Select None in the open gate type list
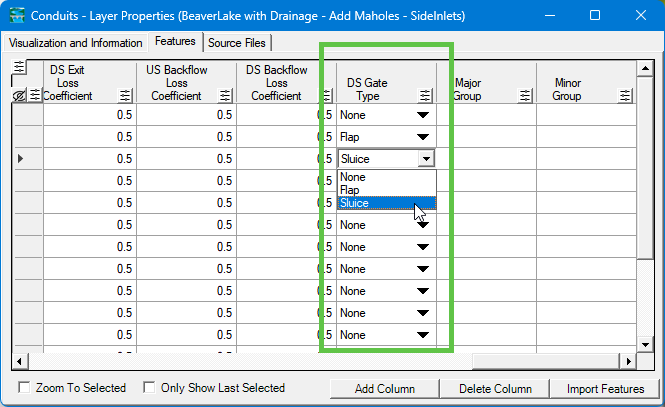Viewport: 665px width, 407px height. point(353,177)
